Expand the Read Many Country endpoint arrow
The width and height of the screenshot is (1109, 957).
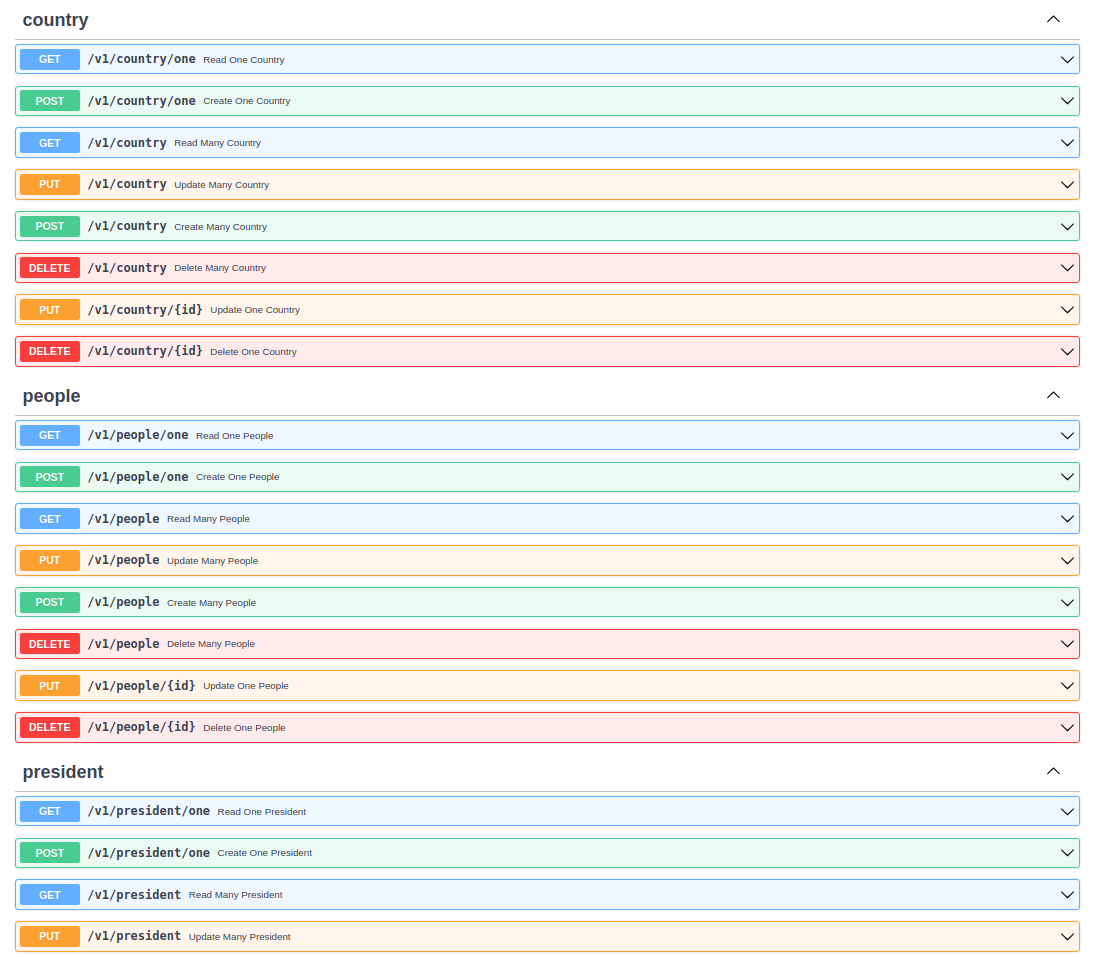coord(1067,143)
